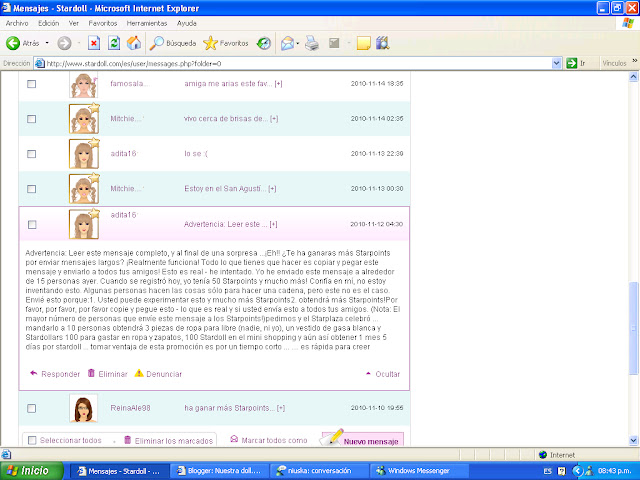Screen dimensions: 640x480
Task: Click the vertical scrollbar thumb
Action: pyautogui.click(x=633, y=328)
